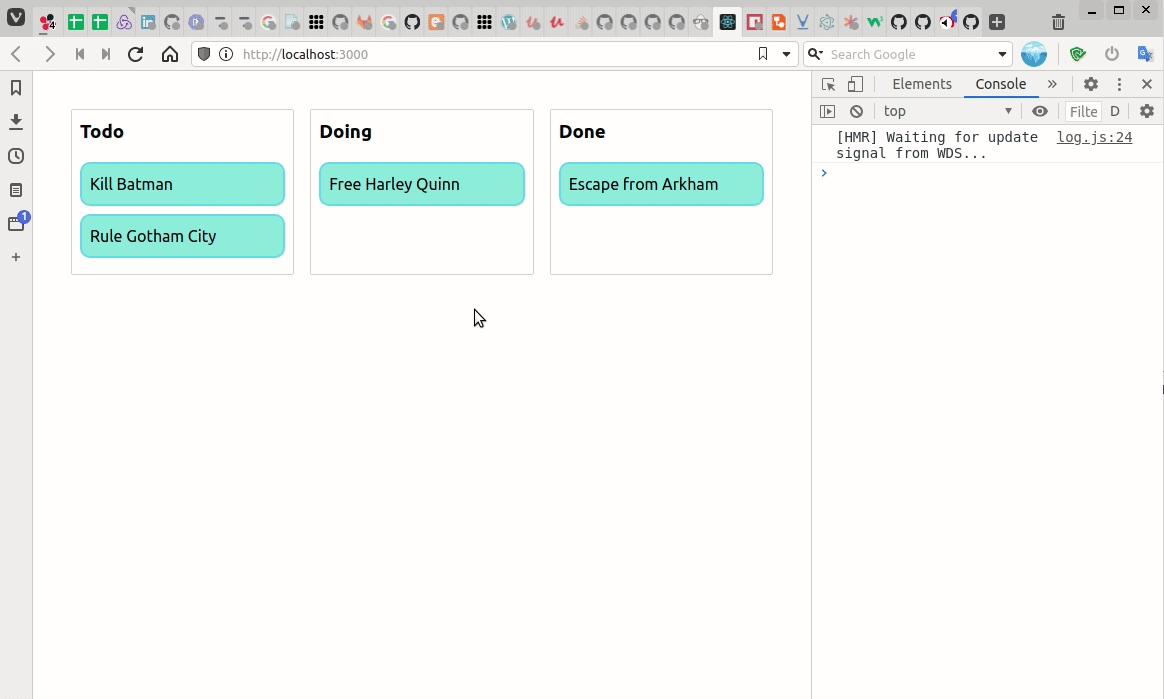Click the console input prompt arrow
This screenshot has width=1164, height=699.
tap(823, 173)
